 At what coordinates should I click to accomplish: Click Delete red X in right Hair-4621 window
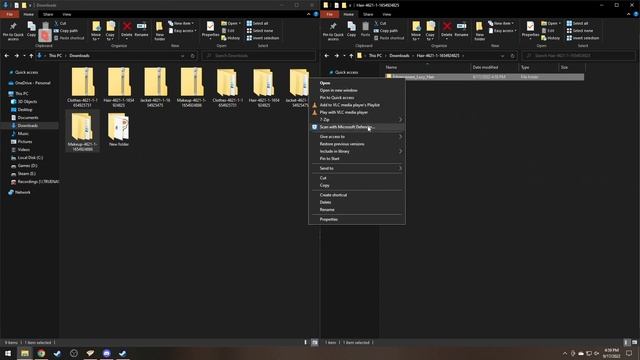(447, 29)
